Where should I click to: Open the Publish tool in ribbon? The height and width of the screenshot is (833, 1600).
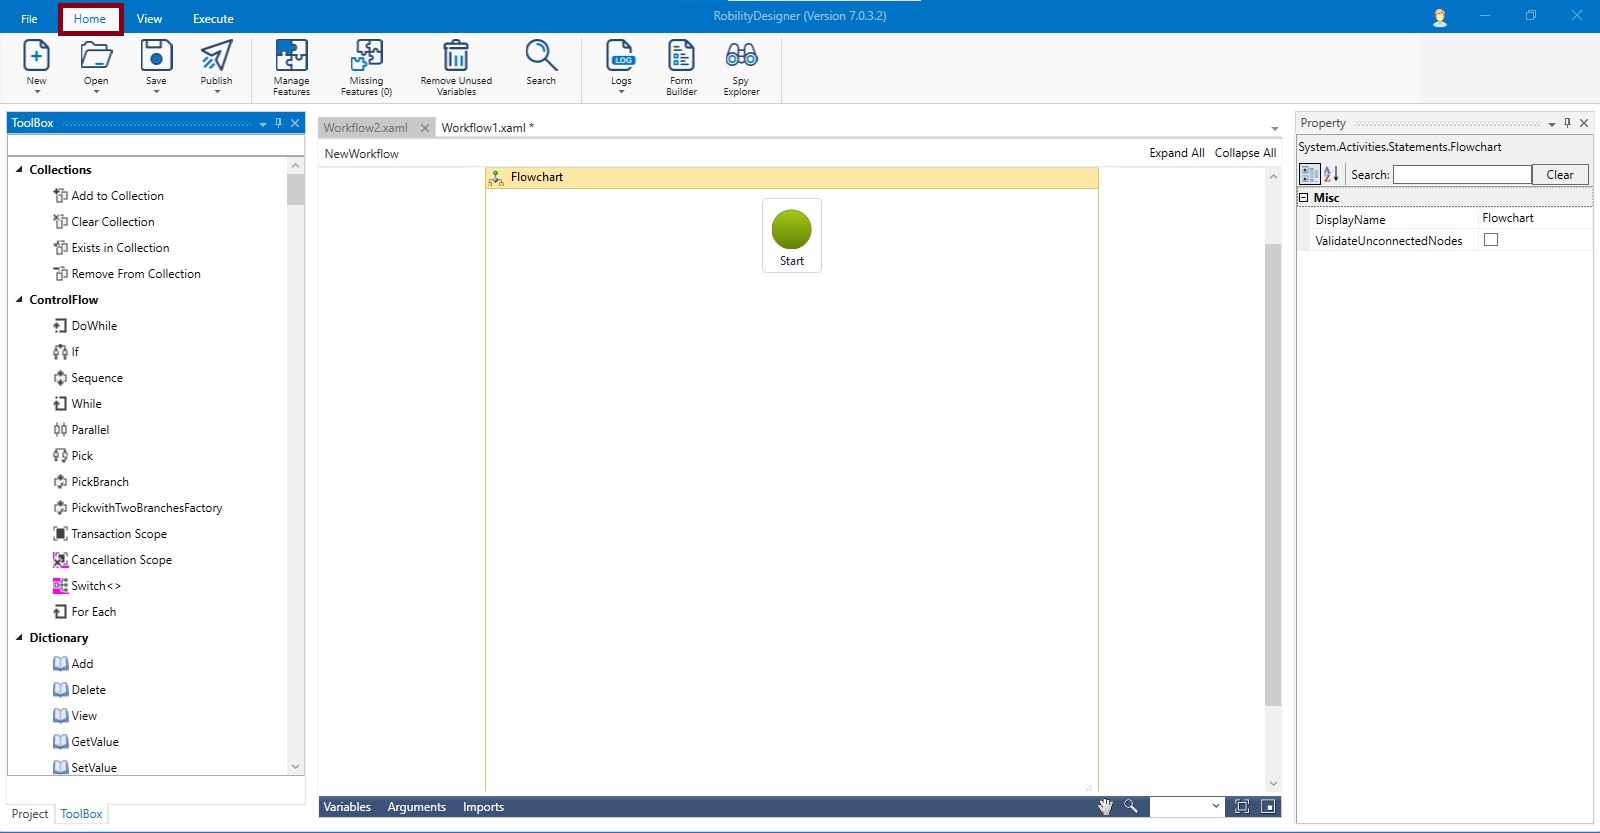(x=216, y=57)
